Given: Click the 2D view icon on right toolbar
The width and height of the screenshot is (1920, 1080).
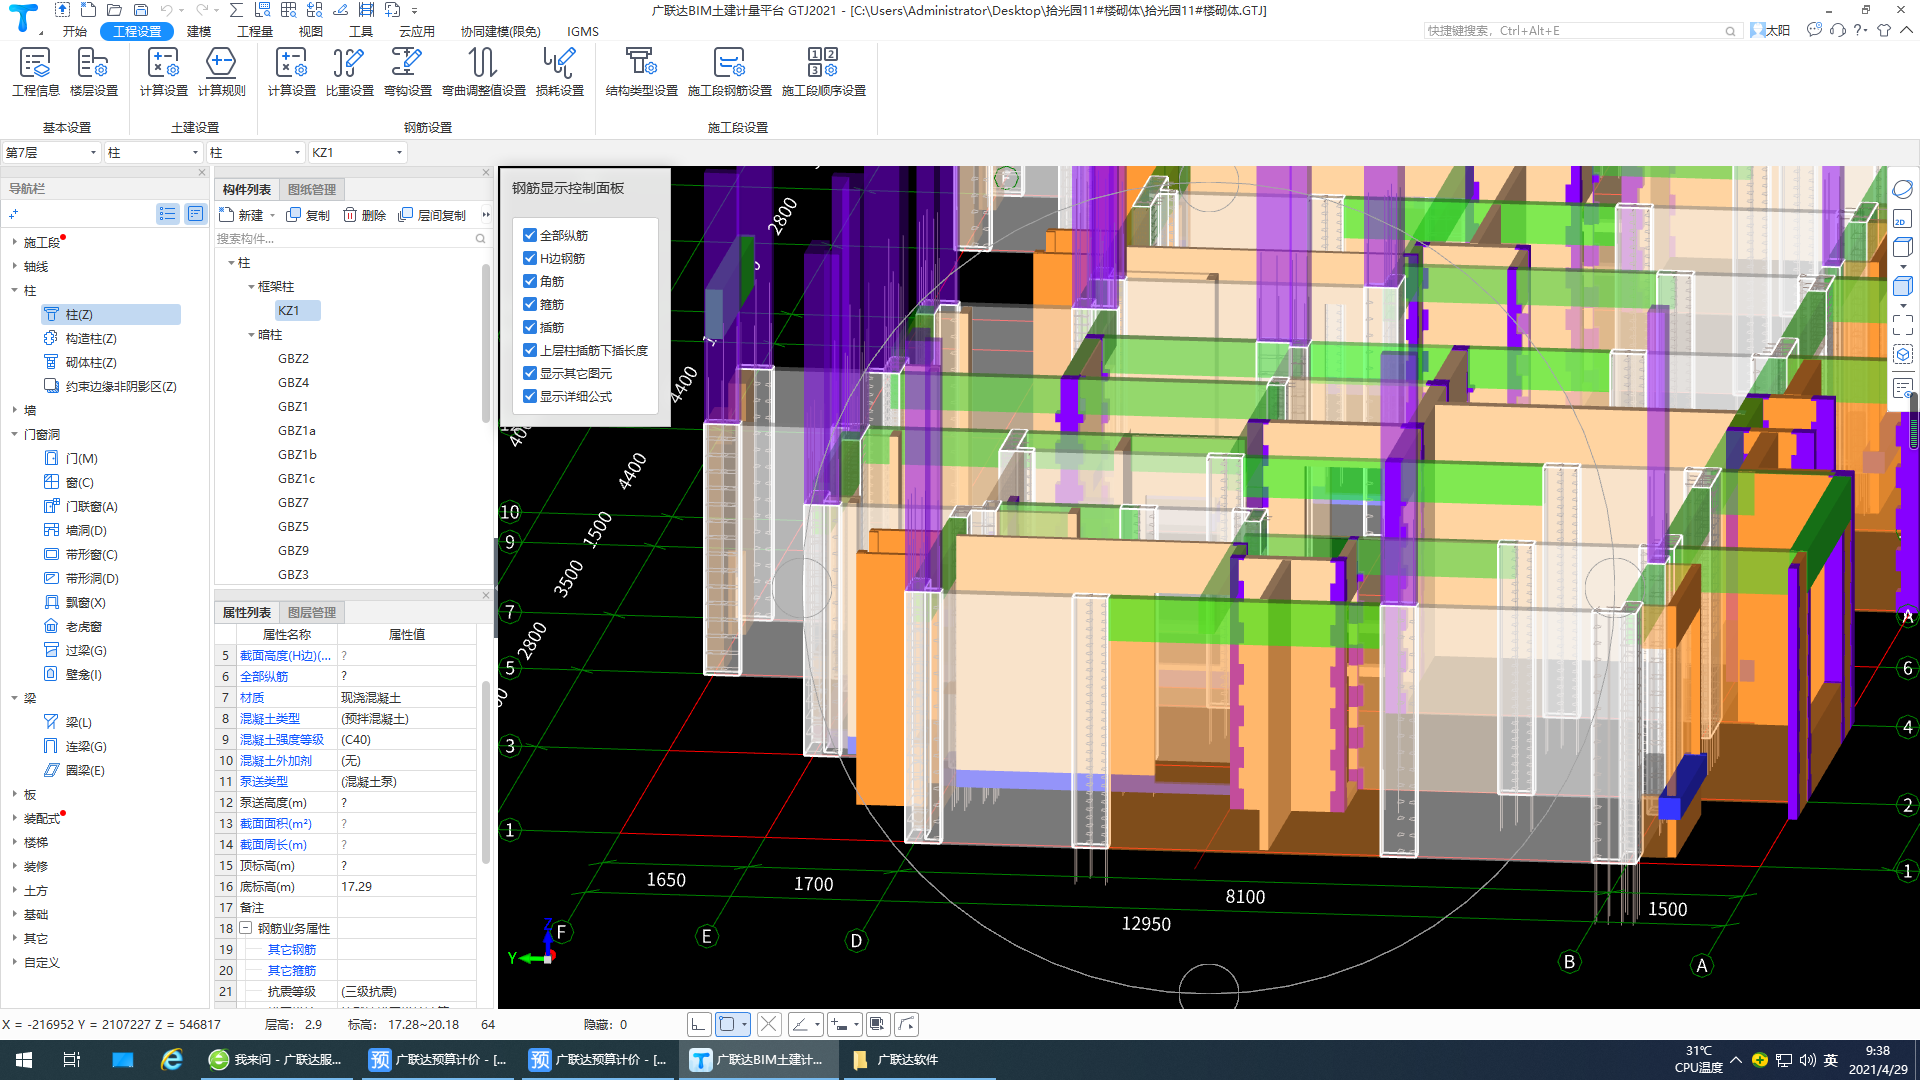Looking at the screenshot, I should tap(1902, 218).
